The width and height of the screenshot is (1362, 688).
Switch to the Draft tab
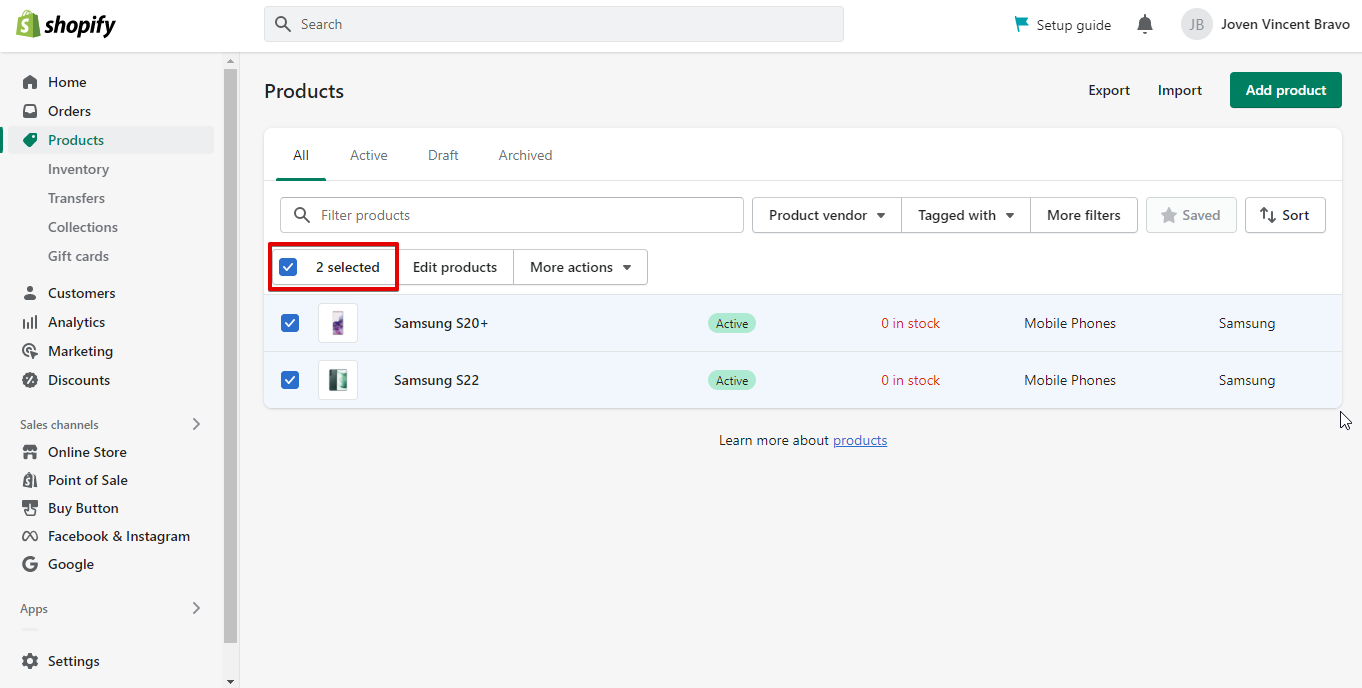point(443,155)
